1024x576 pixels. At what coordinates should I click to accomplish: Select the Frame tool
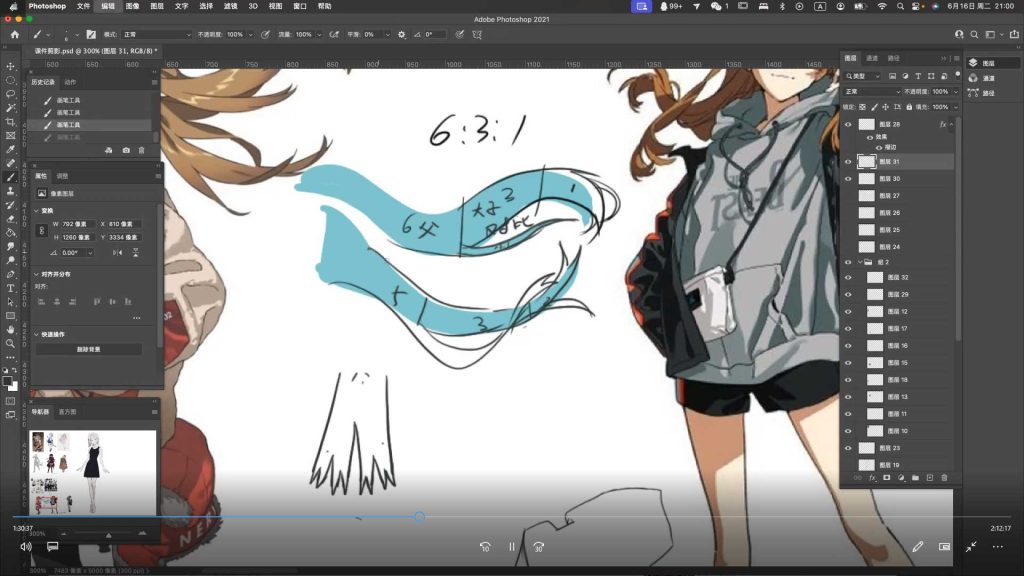point(10,136)
